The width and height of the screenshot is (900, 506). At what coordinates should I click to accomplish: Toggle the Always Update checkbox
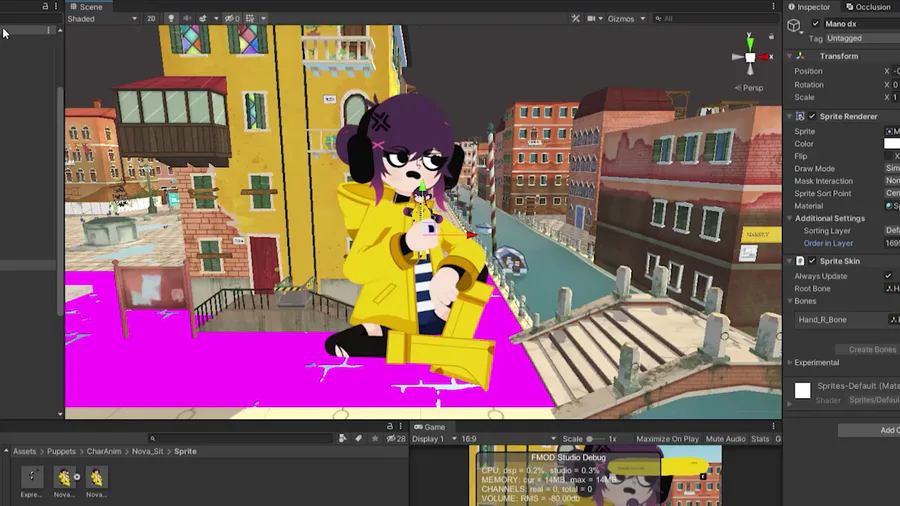888,276
